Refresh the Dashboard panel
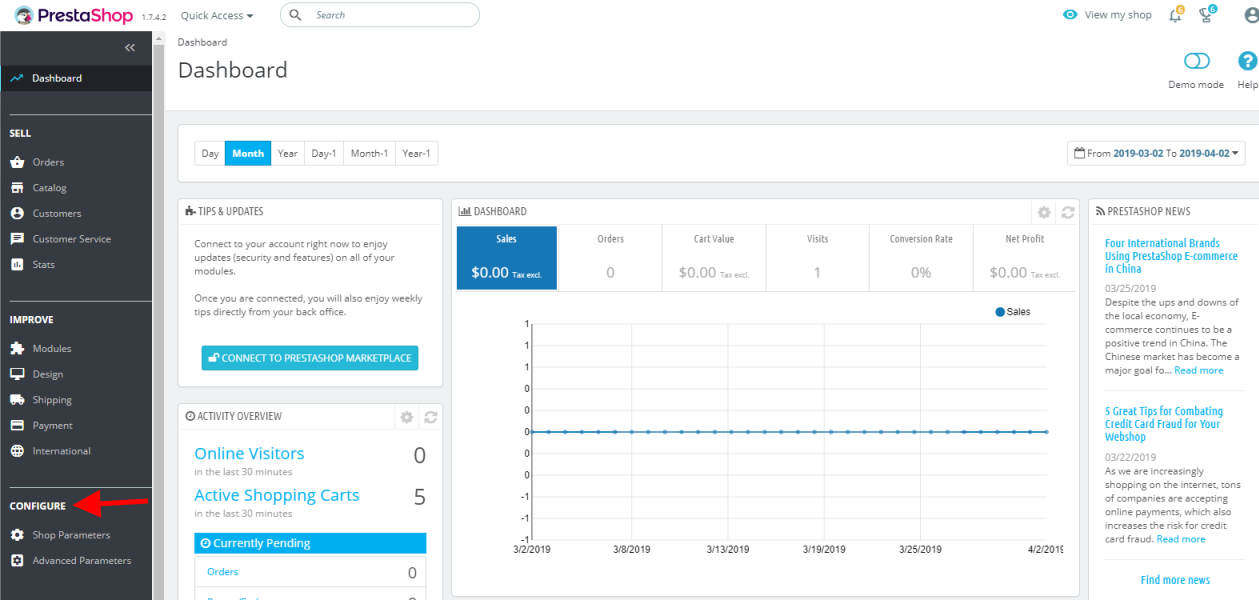Screen dimensions: 1259x600 (x=1068, y=211)
